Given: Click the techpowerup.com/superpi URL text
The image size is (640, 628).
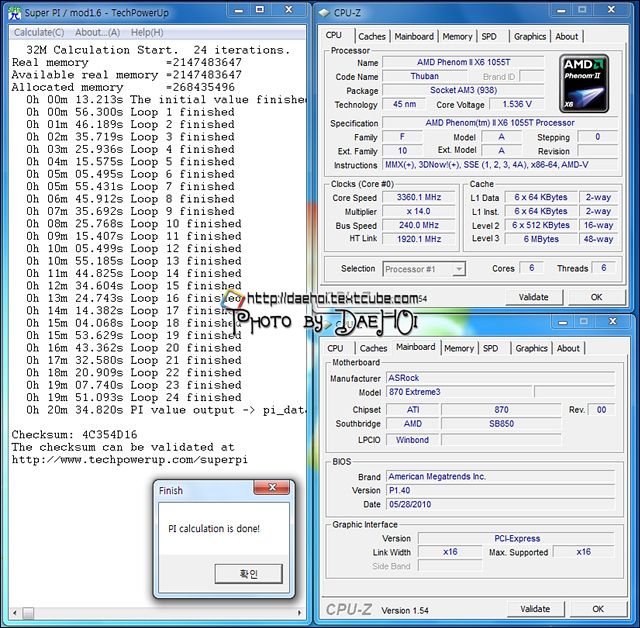Looking at the screenshot, I should (129, 460).
